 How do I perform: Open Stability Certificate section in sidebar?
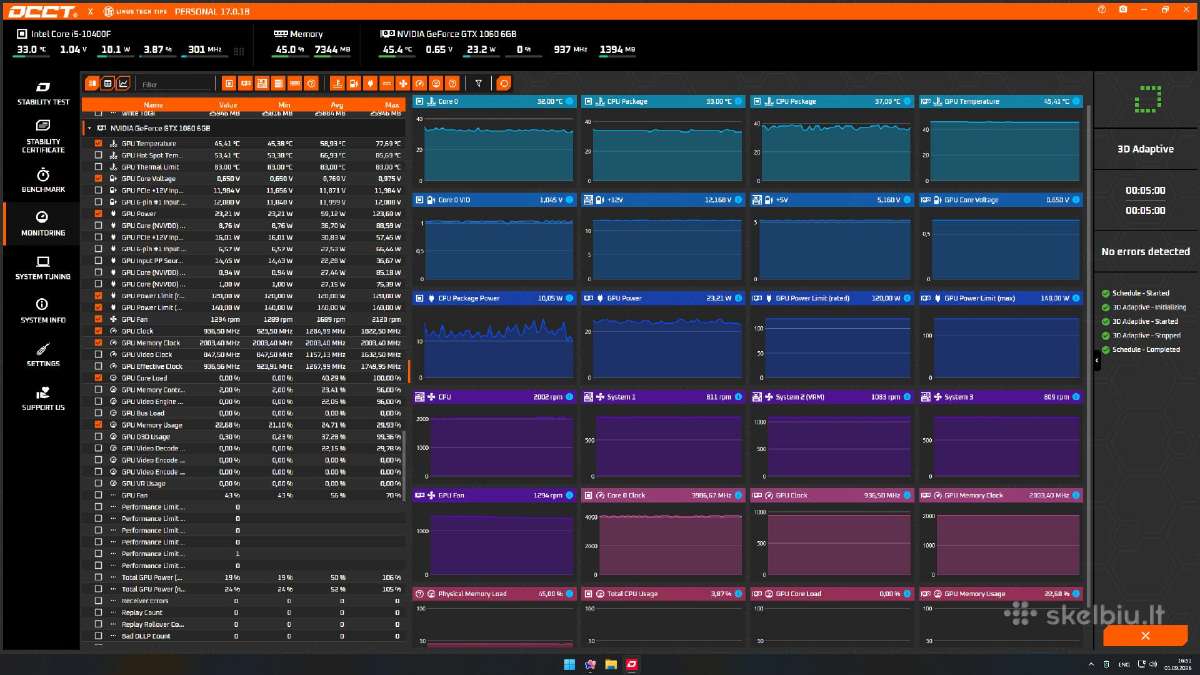click(42, 136)
